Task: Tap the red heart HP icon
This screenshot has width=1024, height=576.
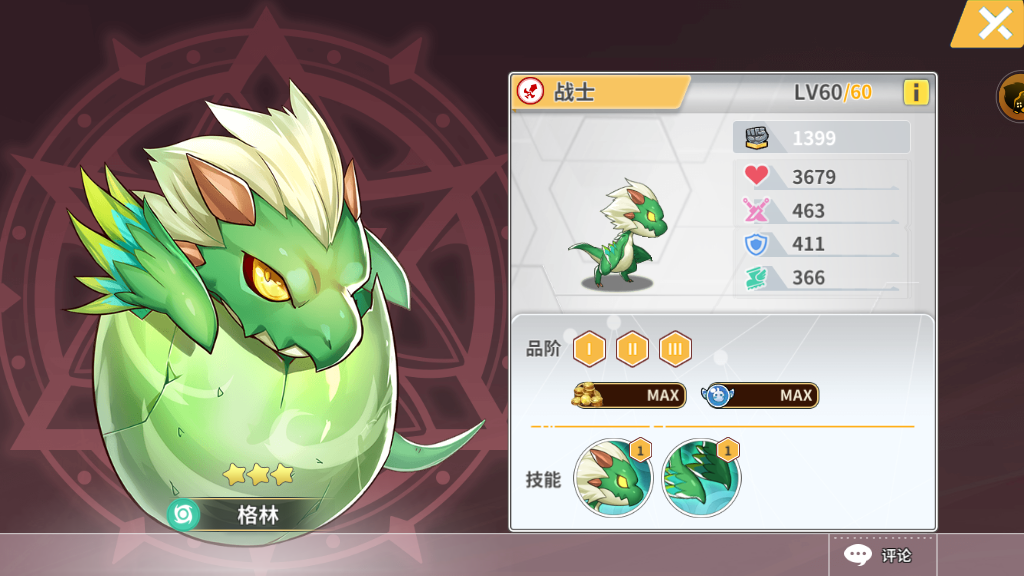Action: [x=756, y=175]
